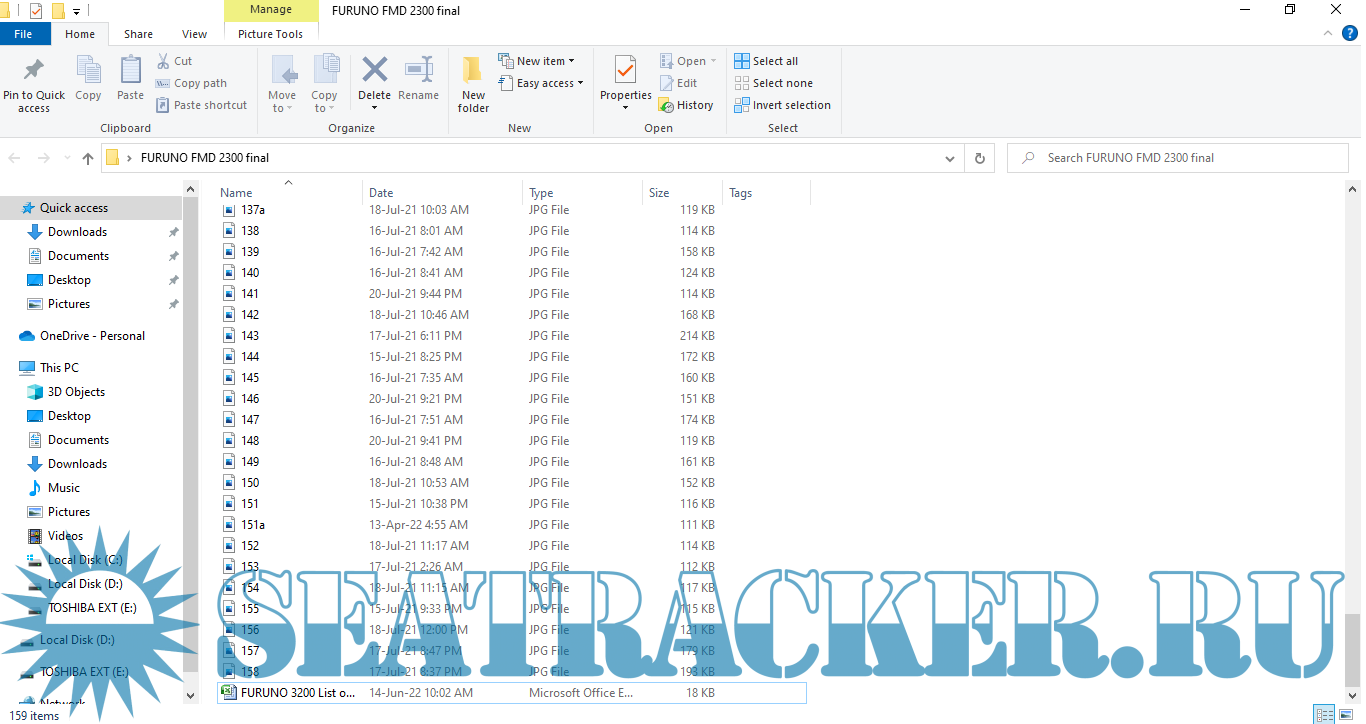
Task: Open the File menu tab
Action: tap(23, 34)
